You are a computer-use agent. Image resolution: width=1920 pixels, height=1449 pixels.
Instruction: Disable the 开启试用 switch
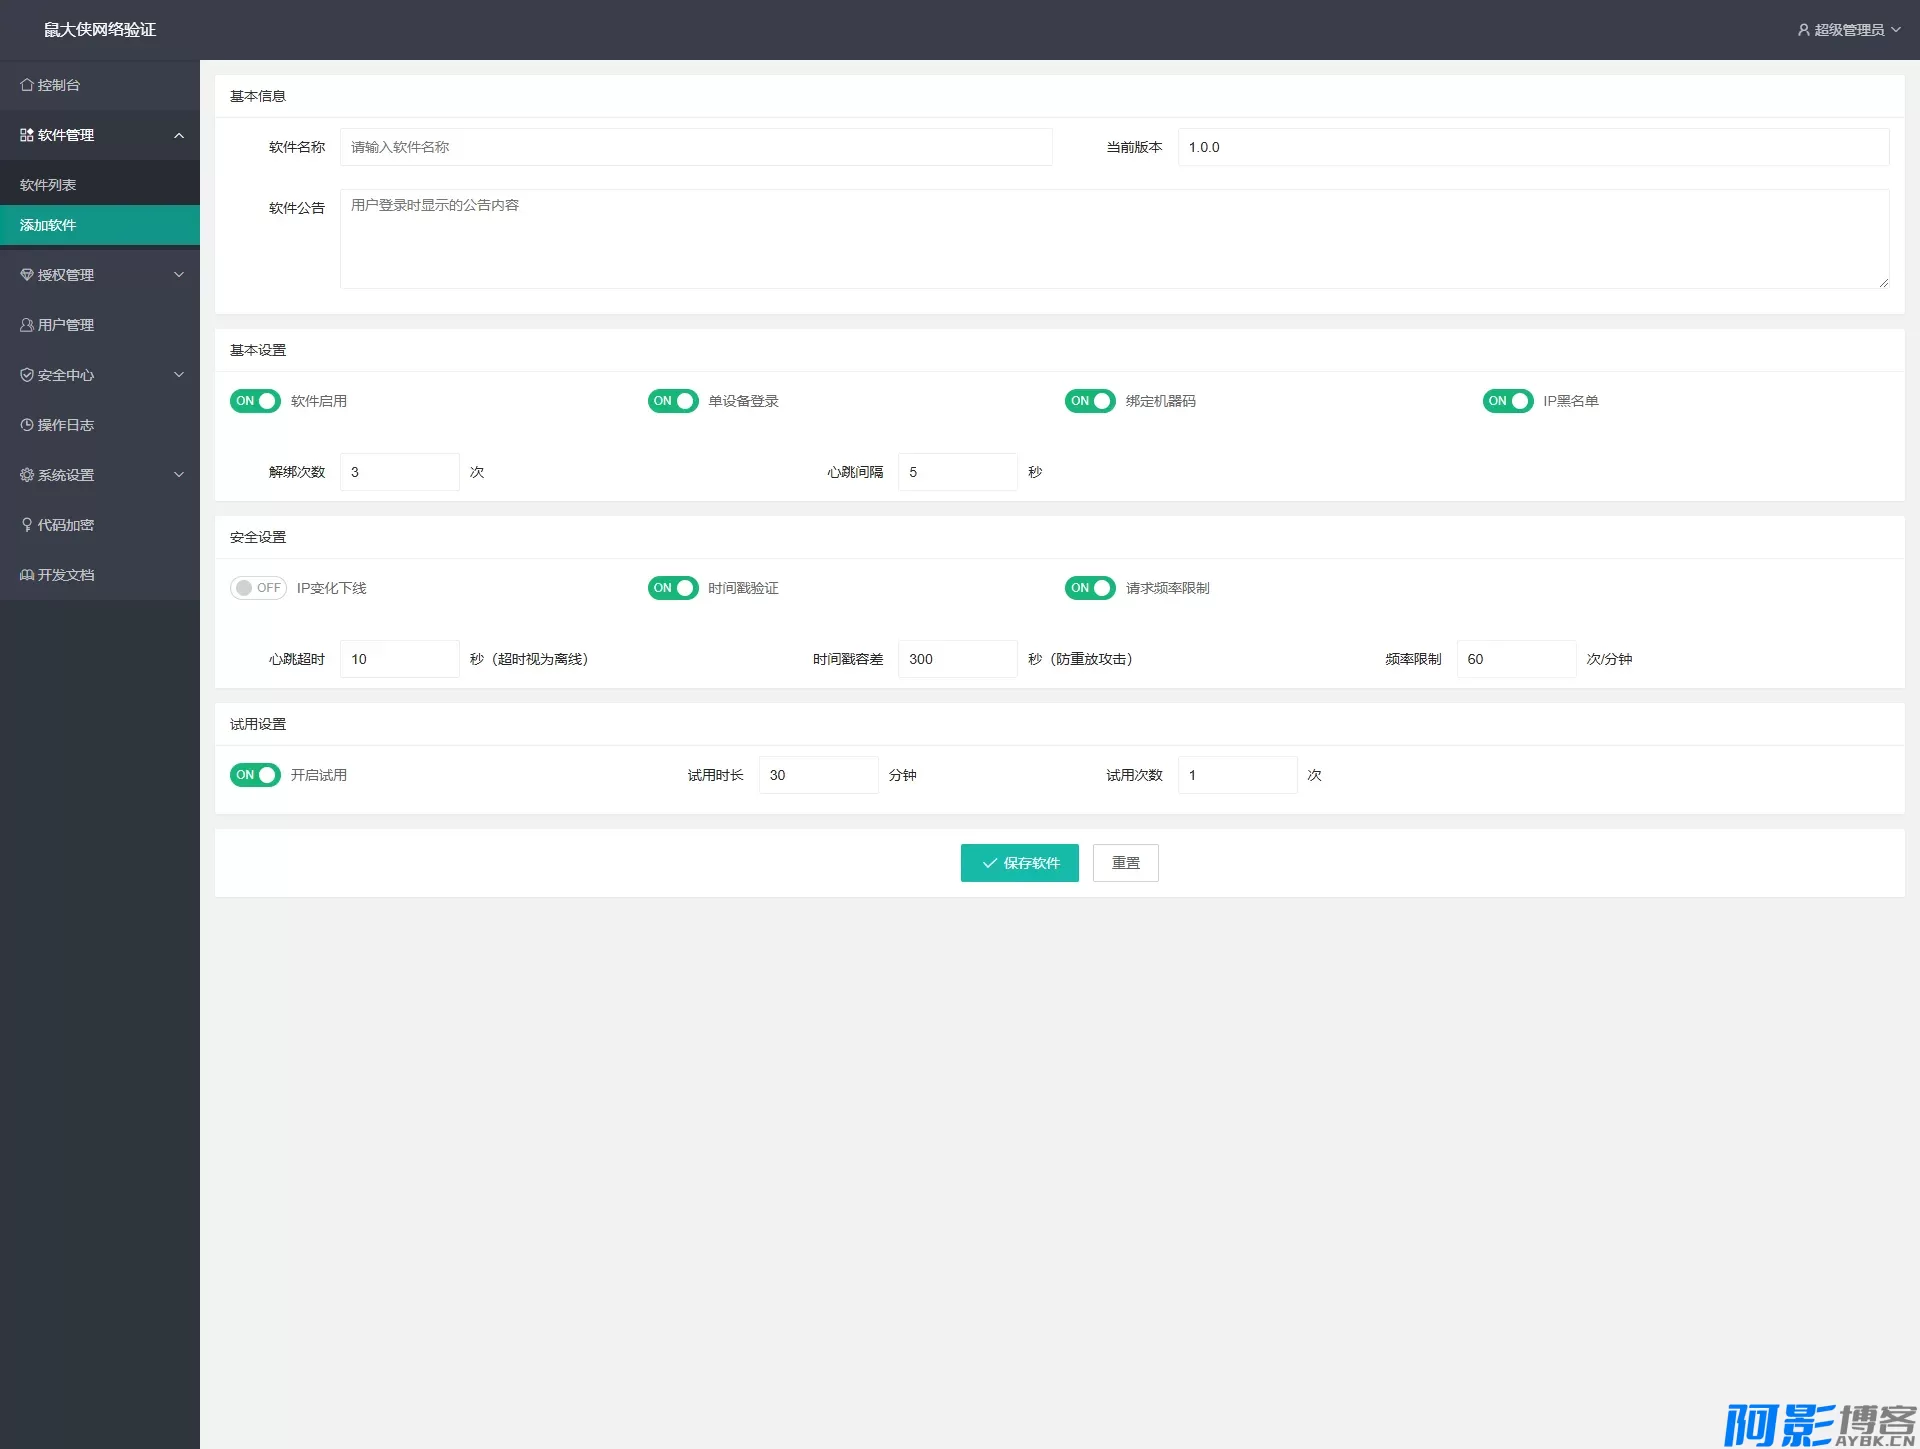(x=255, y=775)
